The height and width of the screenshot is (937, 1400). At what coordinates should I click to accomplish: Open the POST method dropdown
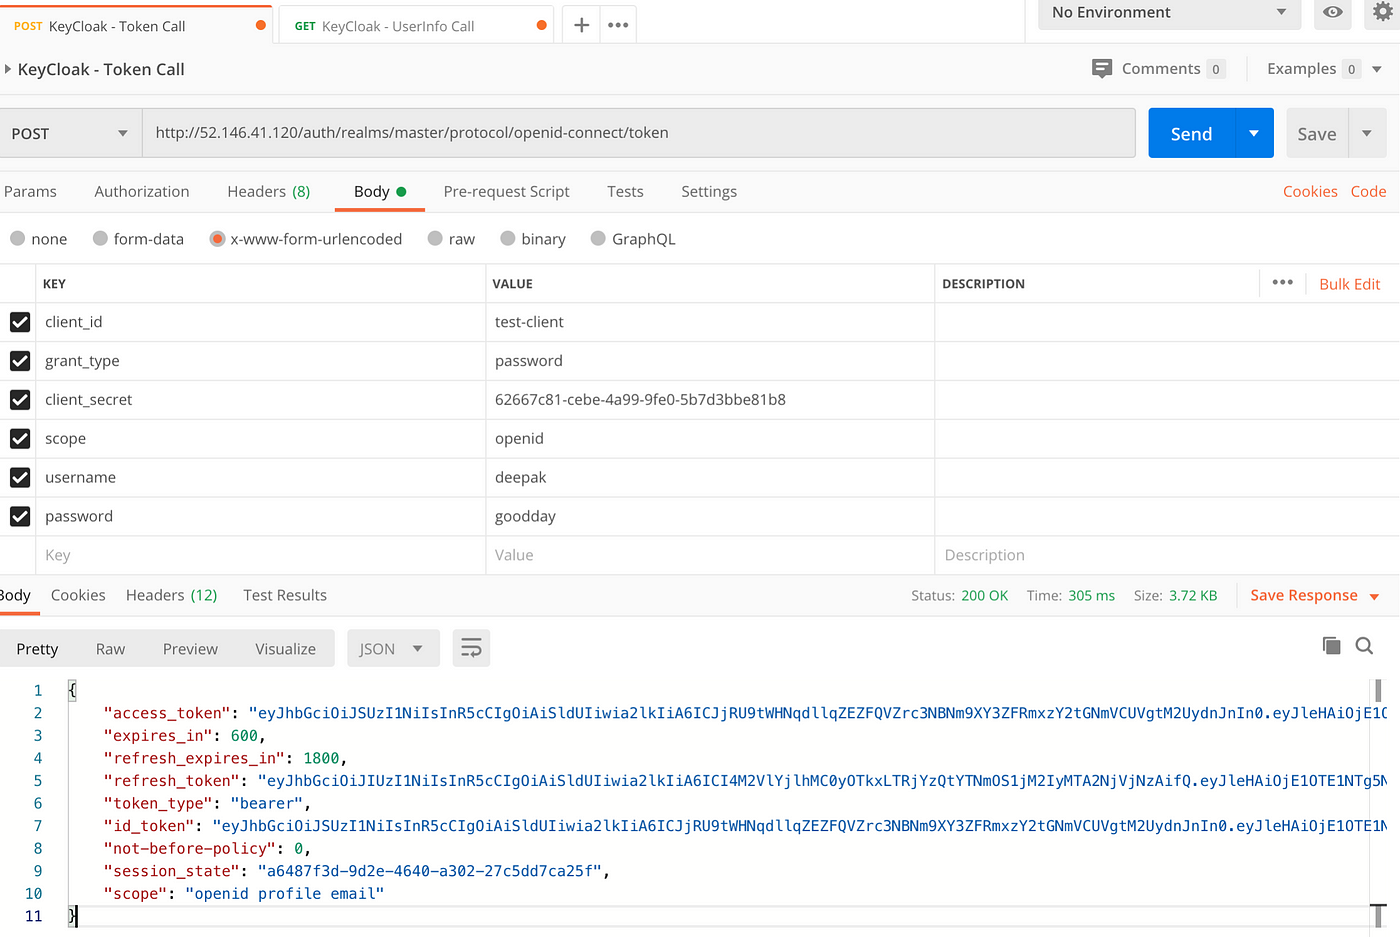point(70,133)
